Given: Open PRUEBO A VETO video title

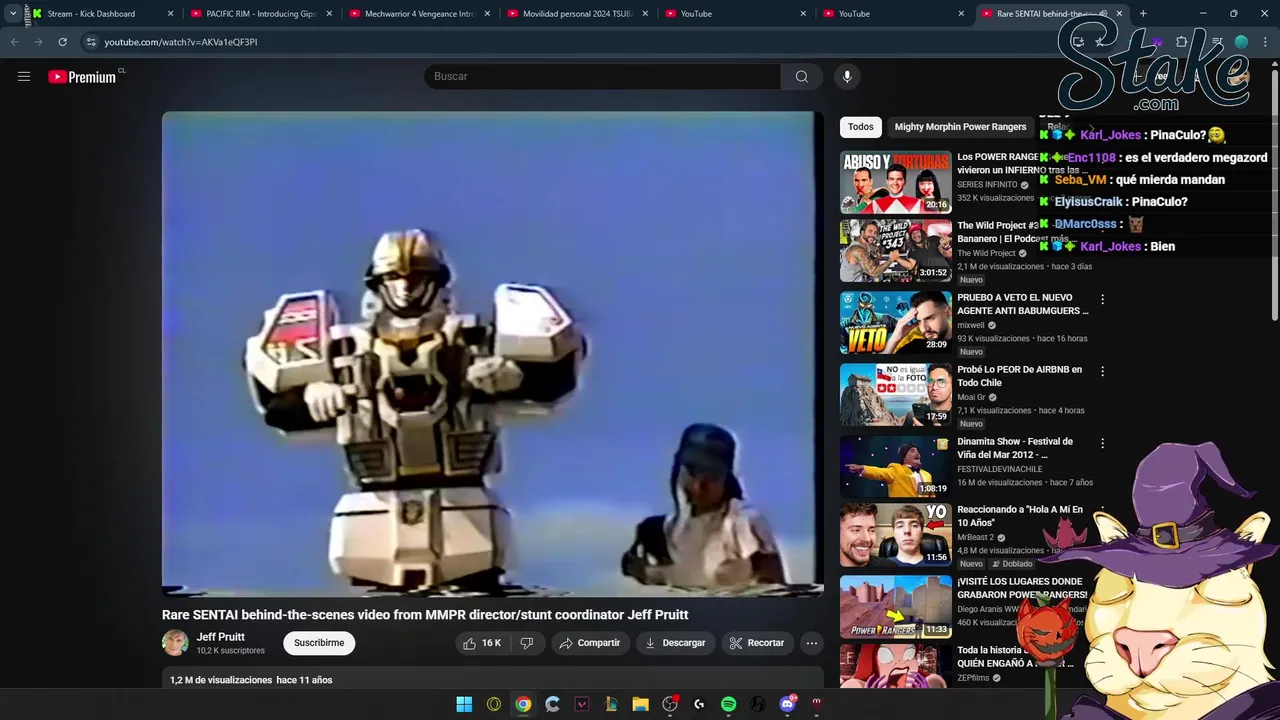Looking at the screenshot, I should [x=1022, y=304].
